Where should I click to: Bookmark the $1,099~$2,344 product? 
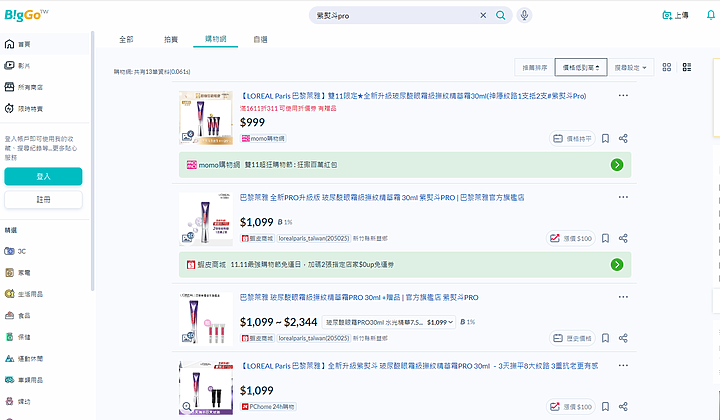click(605, 338)
